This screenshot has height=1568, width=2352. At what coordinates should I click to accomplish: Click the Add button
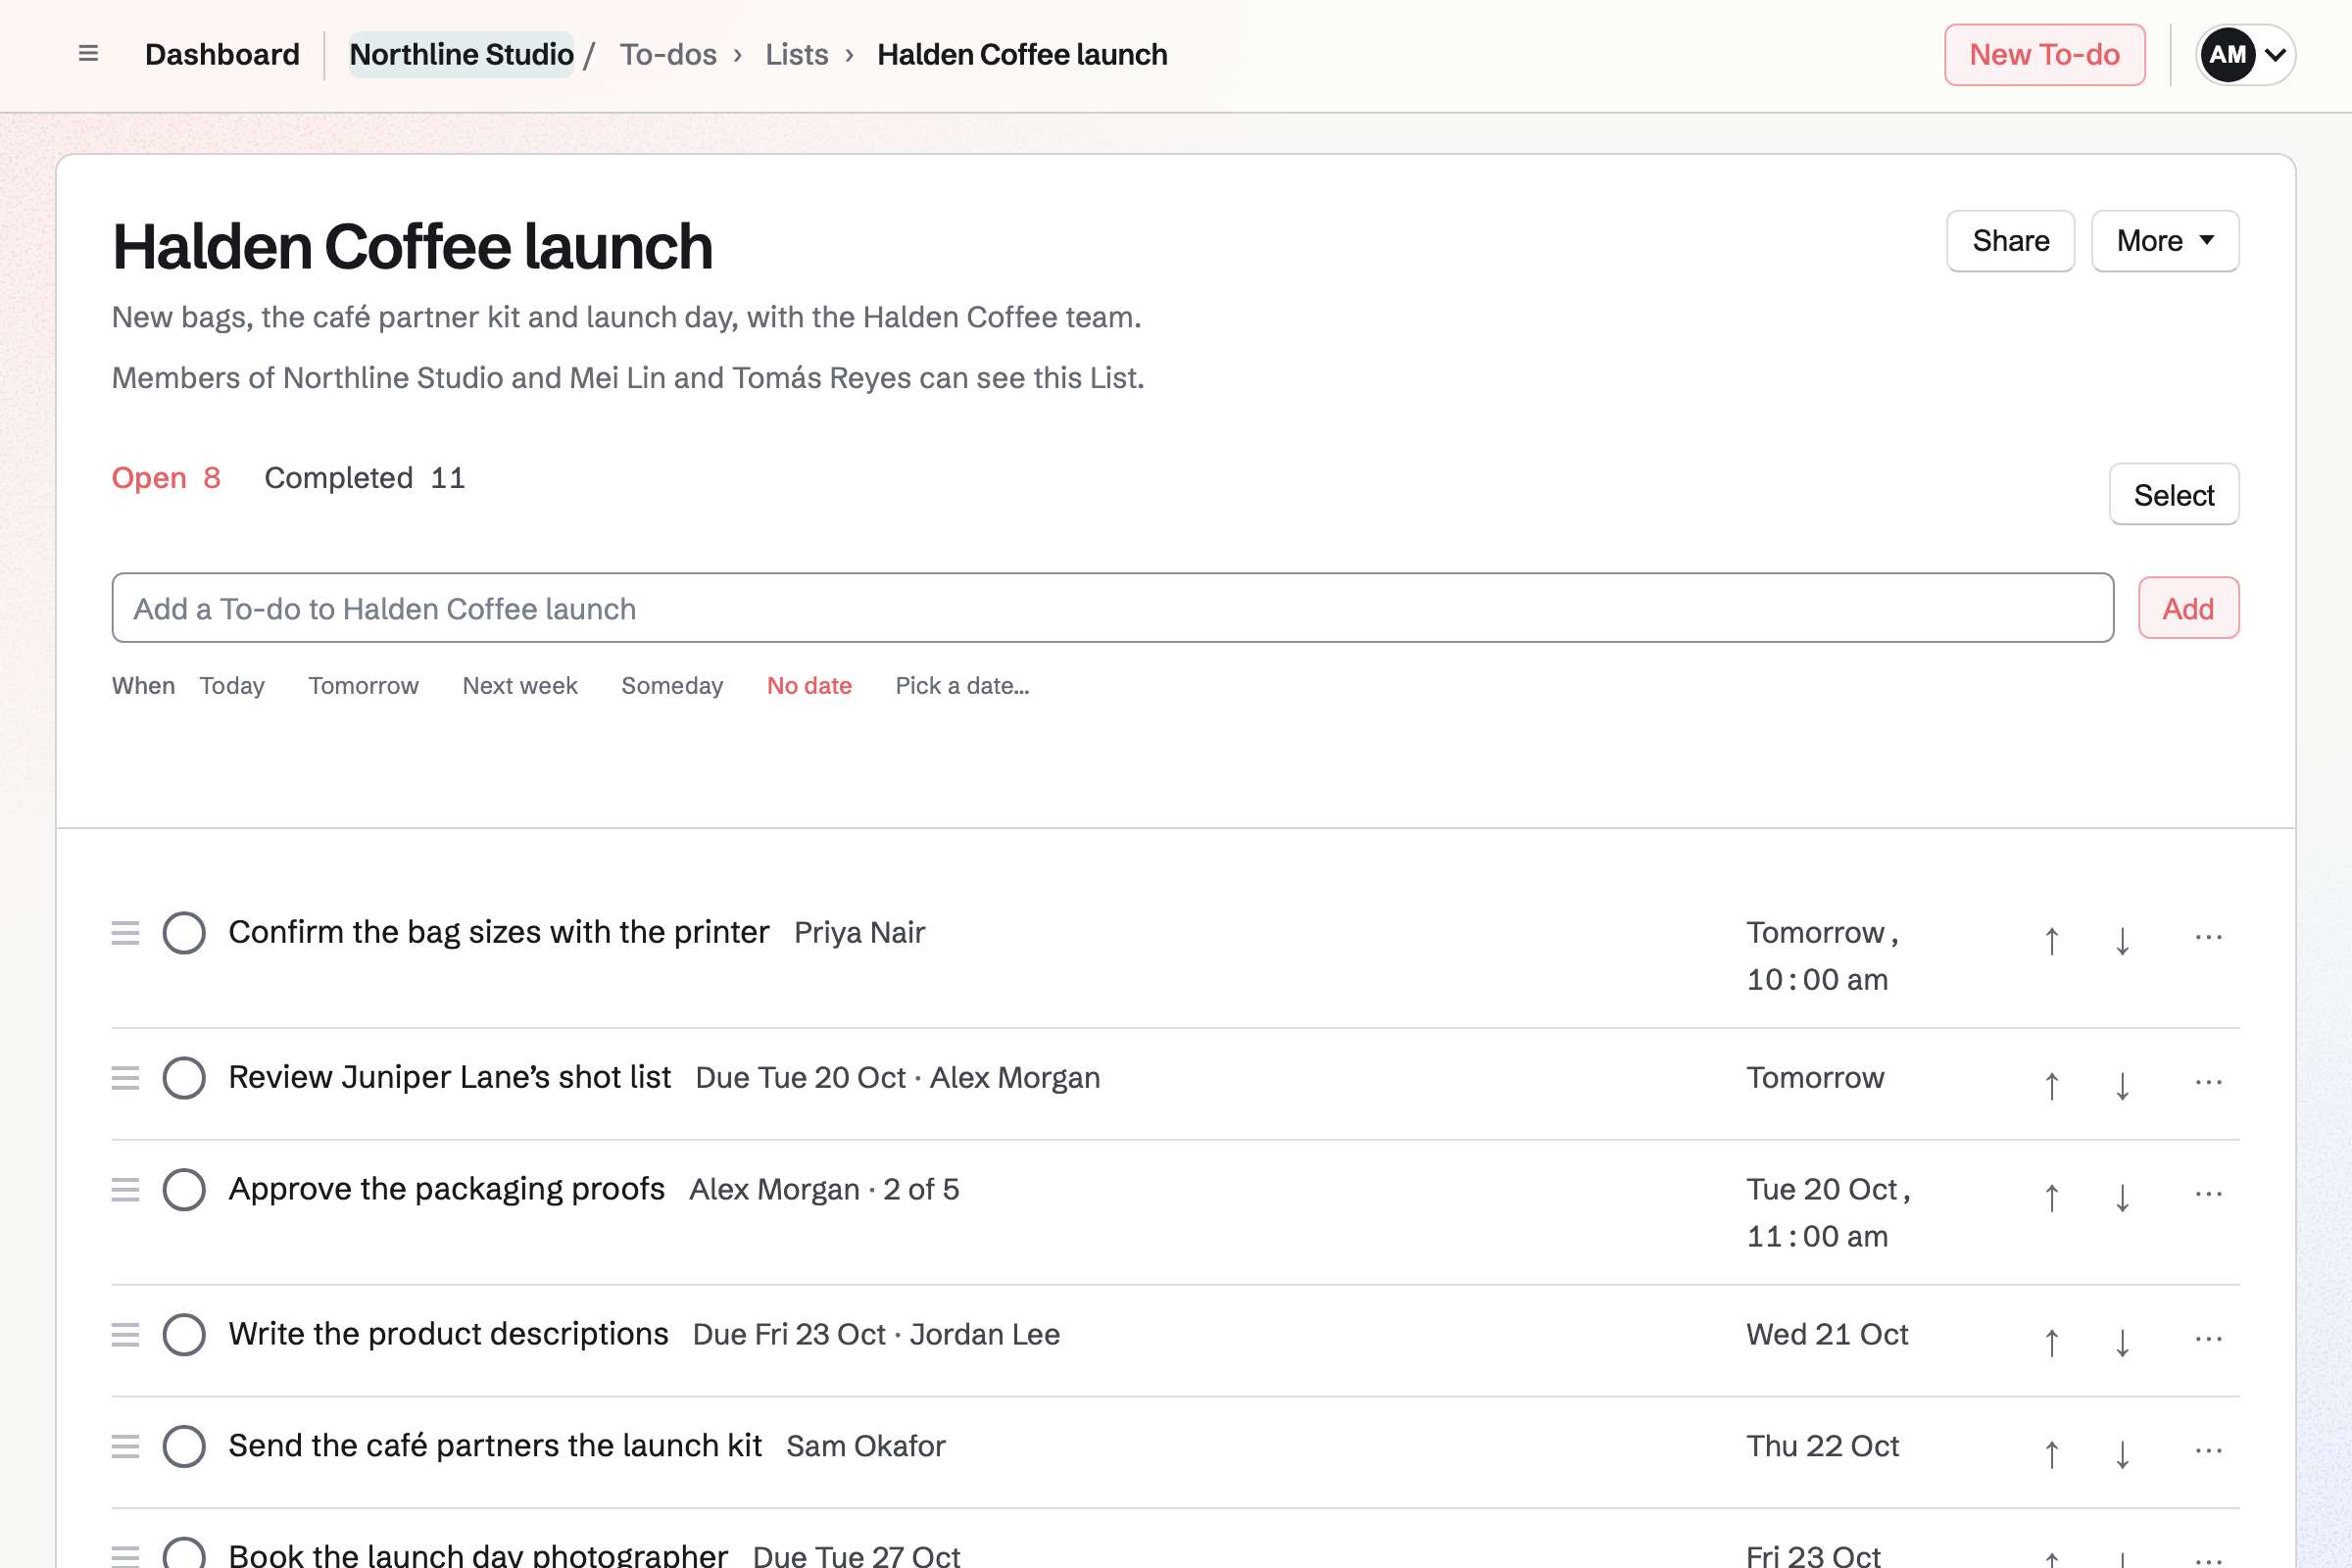point(2188,608)
